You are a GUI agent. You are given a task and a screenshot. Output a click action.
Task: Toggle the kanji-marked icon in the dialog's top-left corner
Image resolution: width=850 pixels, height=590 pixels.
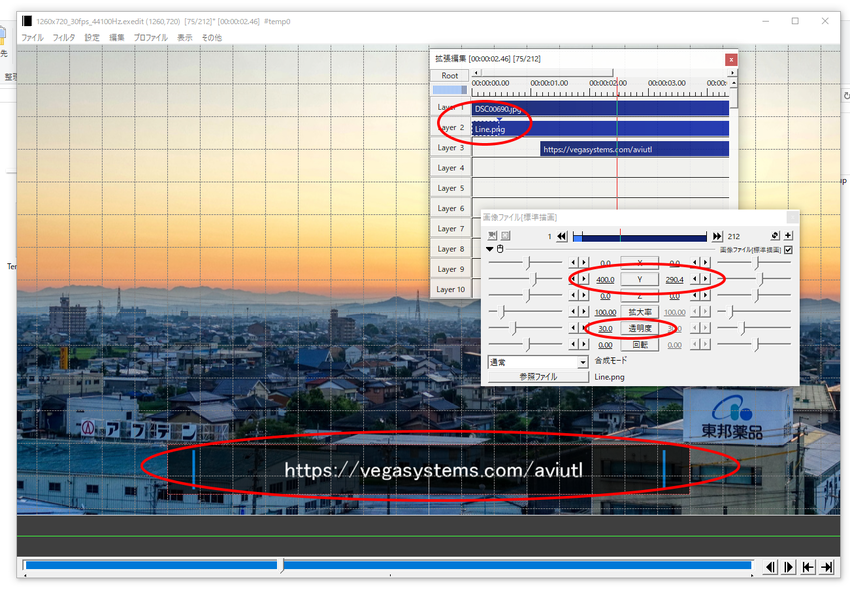pos(492,235)
